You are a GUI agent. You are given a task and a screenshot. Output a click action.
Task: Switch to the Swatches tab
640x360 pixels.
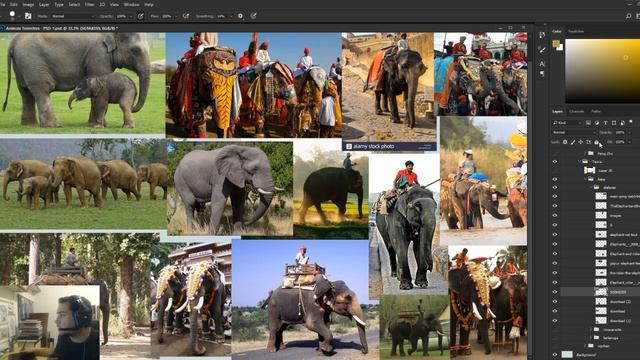point(576,31)
